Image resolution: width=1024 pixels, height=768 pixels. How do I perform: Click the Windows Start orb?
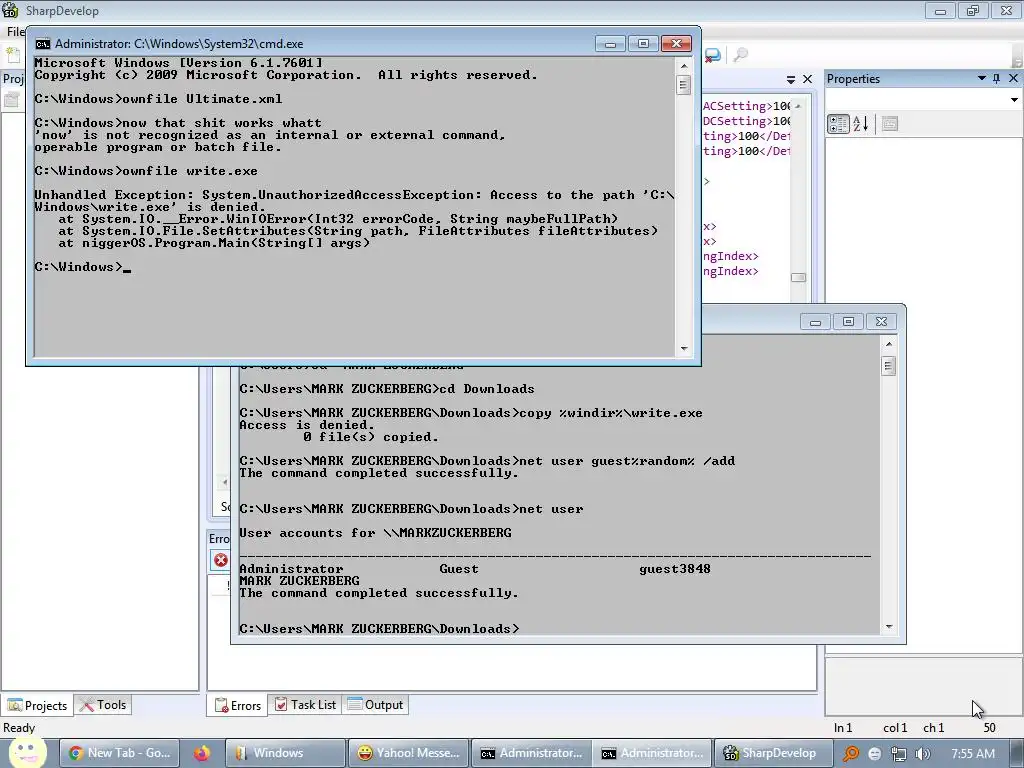[26, 753]
